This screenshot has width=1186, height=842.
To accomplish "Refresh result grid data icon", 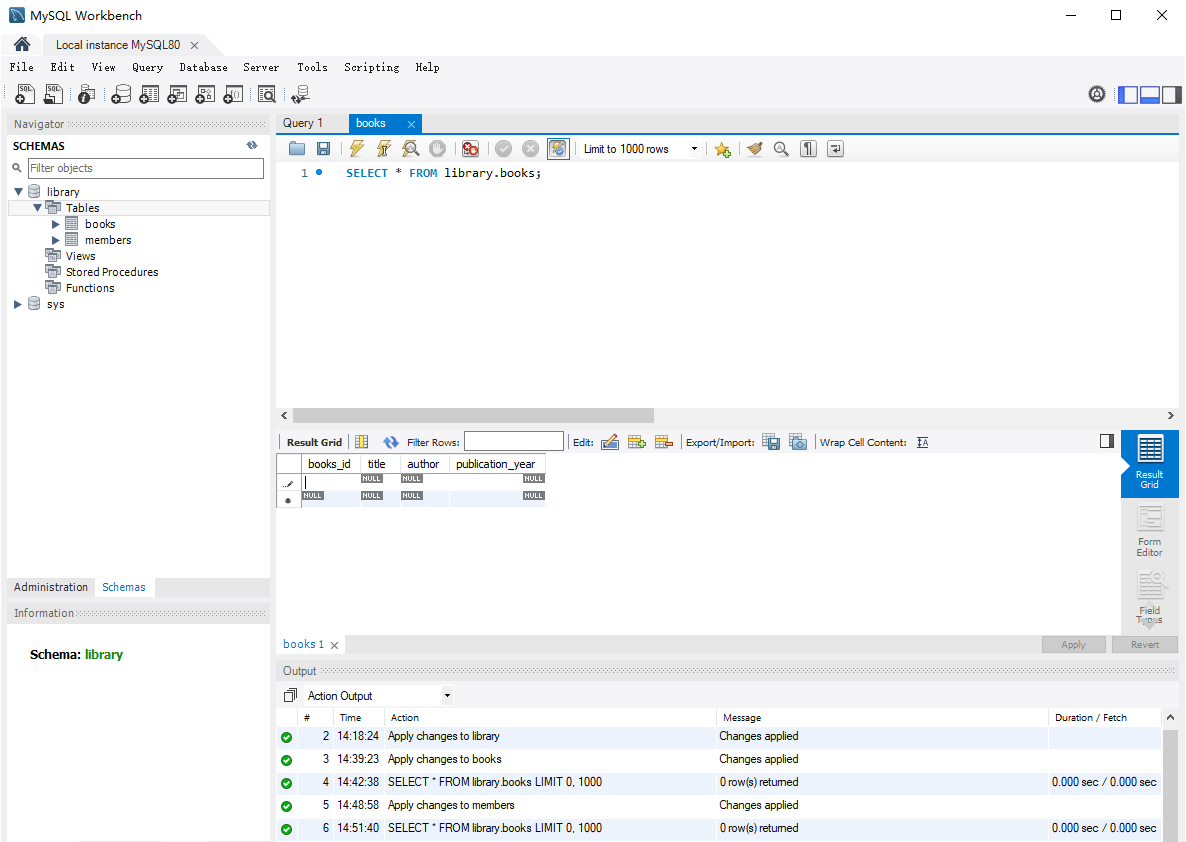I will click(x=390, y=443).
